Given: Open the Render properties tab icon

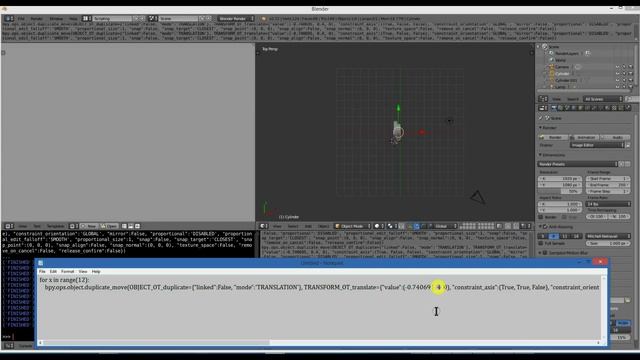Looking at the screenshot, I should 554,108.
